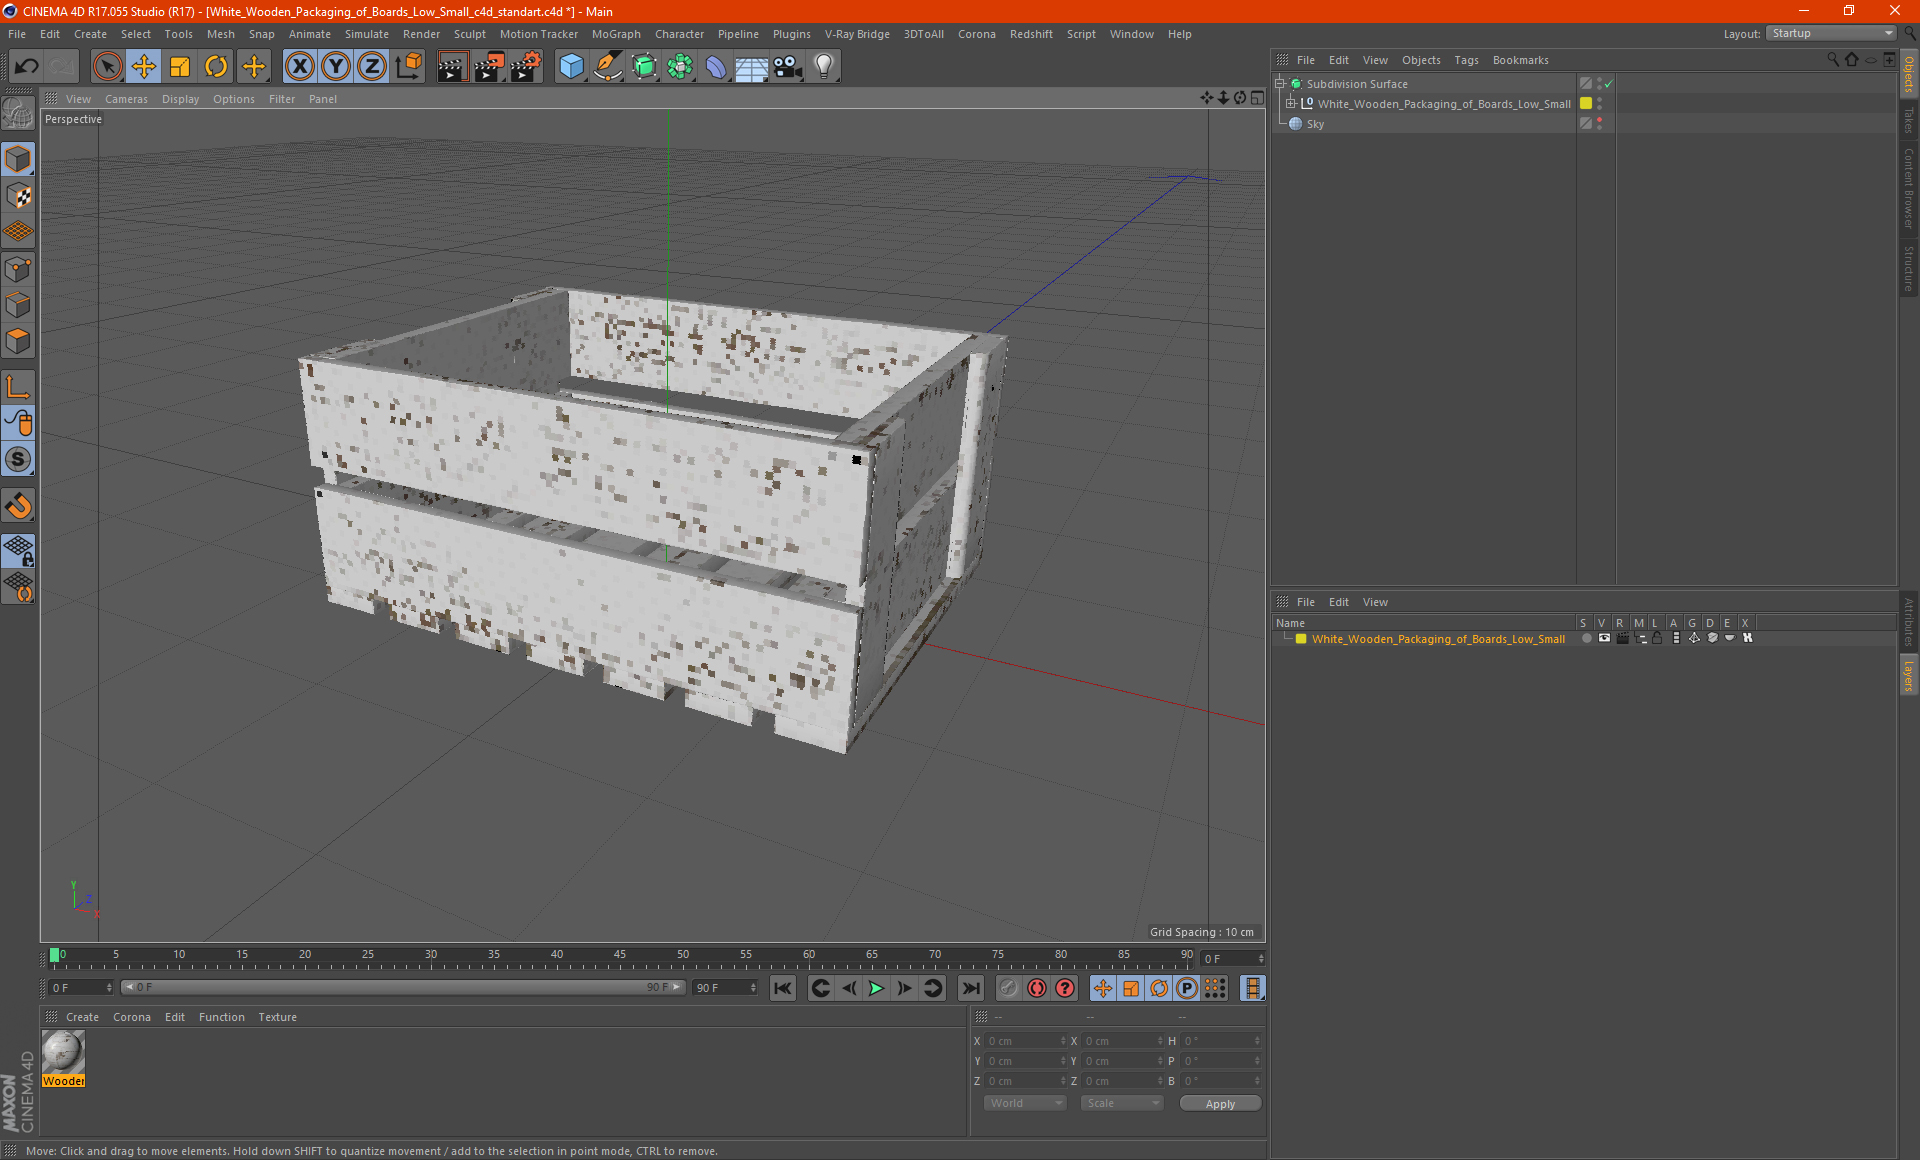Toggle White_Wooden_Packaging object visibility dots
This screenshot has height=1160, width=1920.
1599,103
